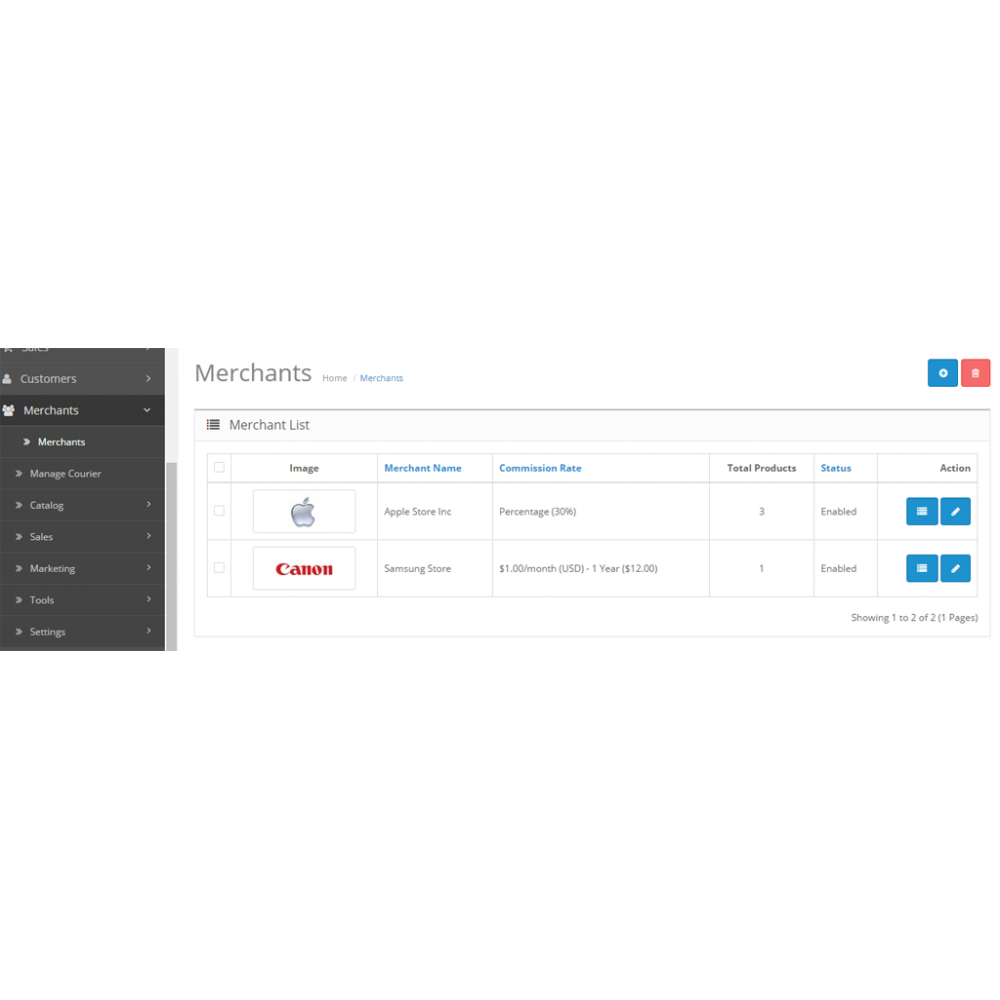Tick the checkbox for the Apple Store Inc row
1000x1000 pixels.
pos(219,511)
